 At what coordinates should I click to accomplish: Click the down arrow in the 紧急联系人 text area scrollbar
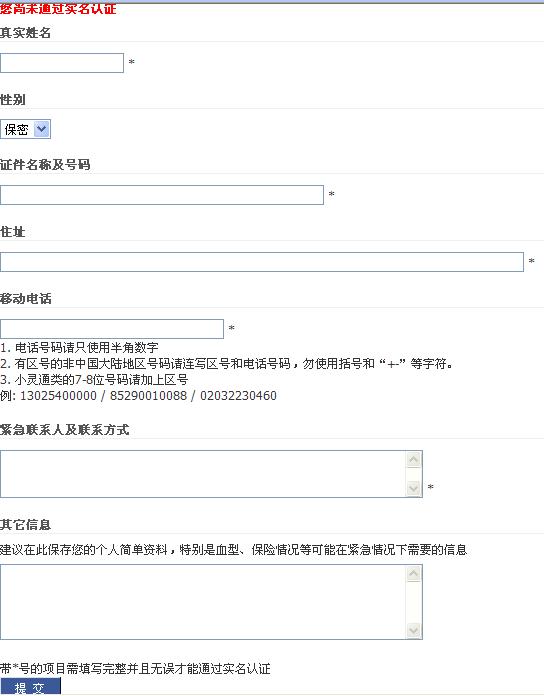pos(414,488)
